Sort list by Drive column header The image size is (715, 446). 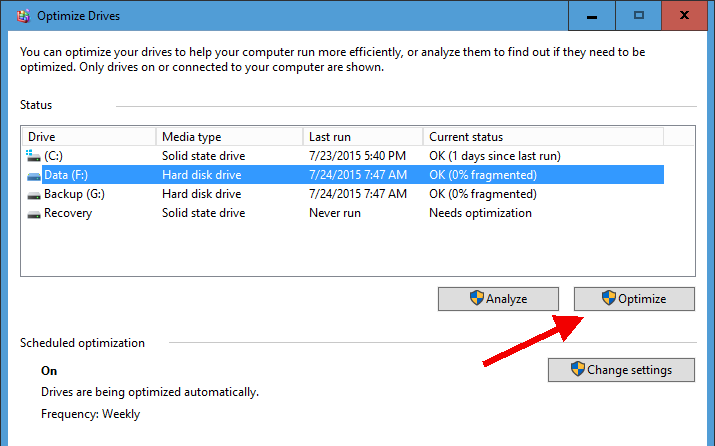pos(88,137)
